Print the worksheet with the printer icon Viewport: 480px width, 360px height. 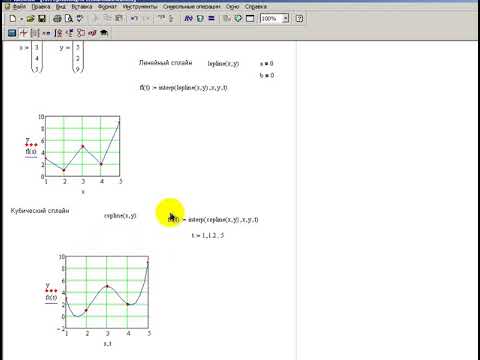57,19
